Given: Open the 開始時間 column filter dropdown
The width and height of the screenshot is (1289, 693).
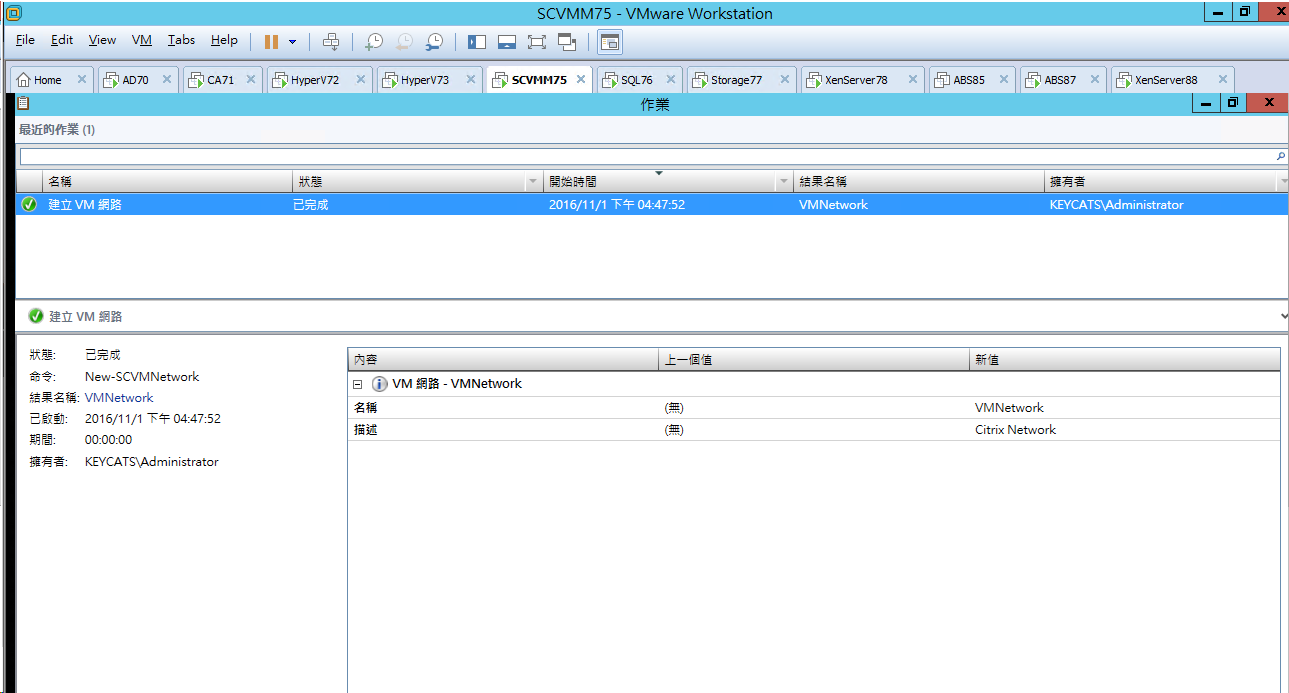Looking at the screenshot, I should click(x=784, y=182).
